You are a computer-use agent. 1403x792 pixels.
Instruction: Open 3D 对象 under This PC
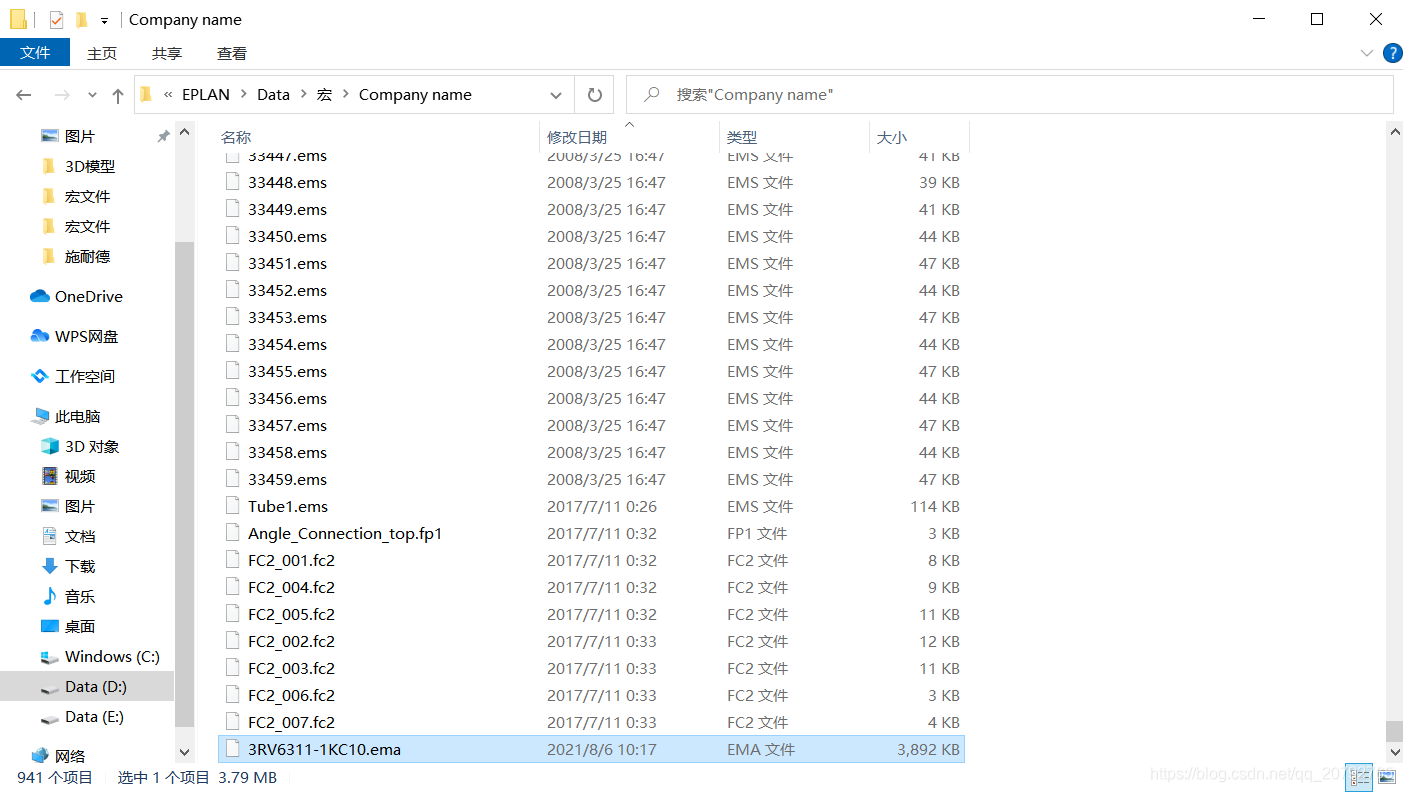[x=91, y=446]
